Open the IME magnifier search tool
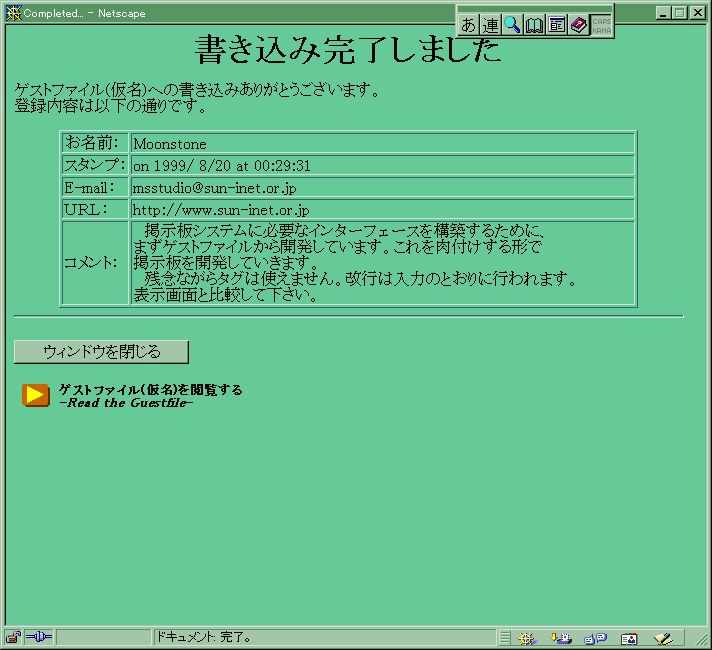The image size is (712, 650). (x=512, y=25)
